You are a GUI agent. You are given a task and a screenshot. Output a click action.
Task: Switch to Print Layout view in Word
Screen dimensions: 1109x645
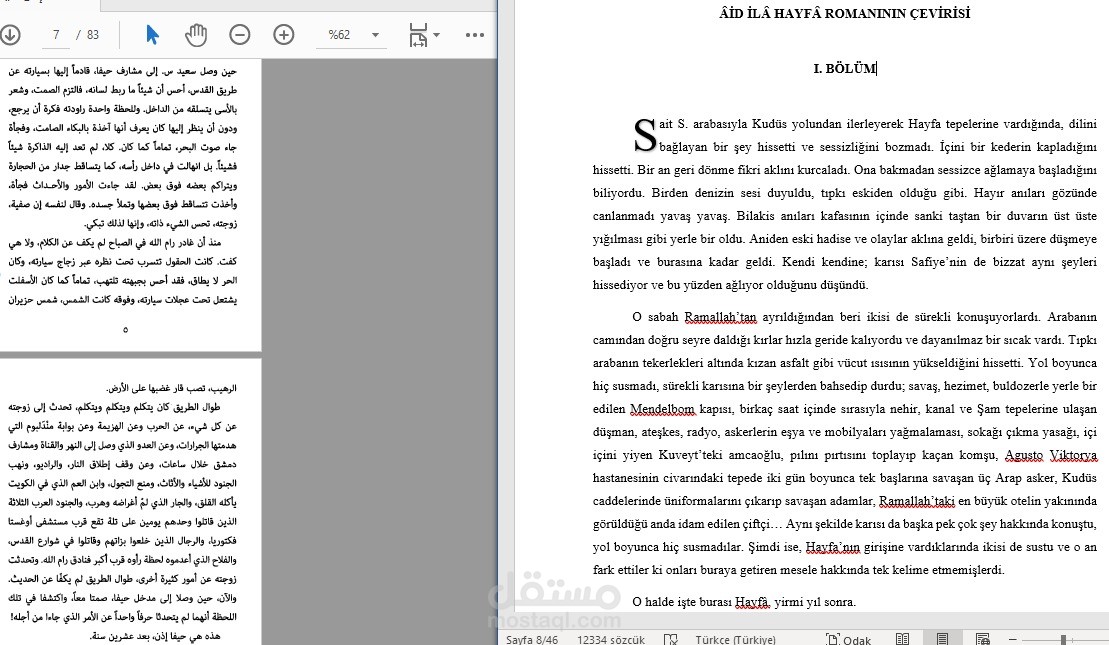(942, 639)
